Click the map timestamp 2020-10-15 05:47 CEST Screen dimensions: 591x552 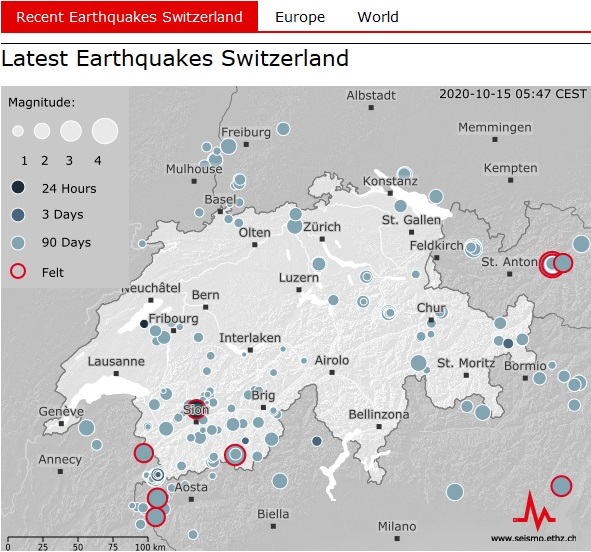coord(513,94)
